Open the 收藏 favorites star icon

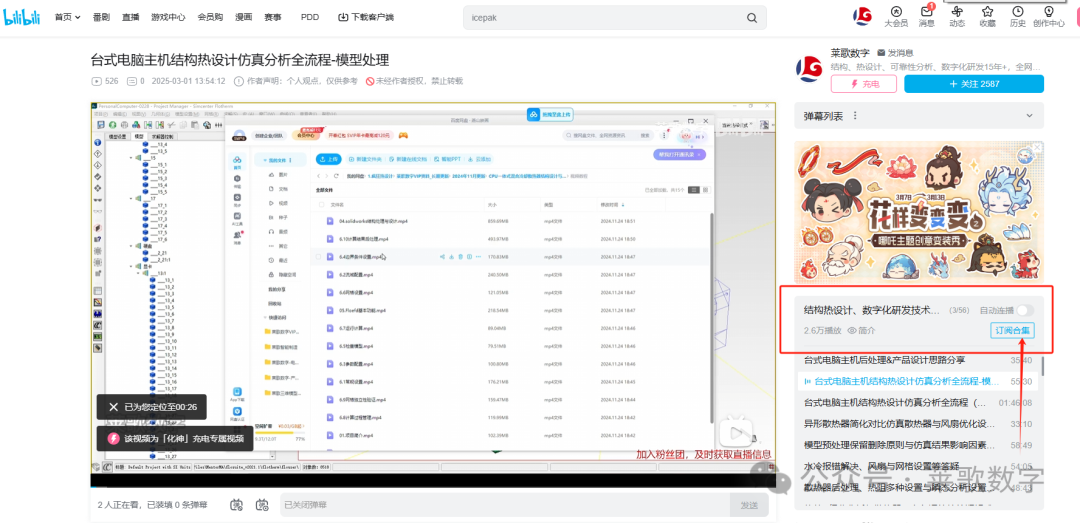point(987,14)
